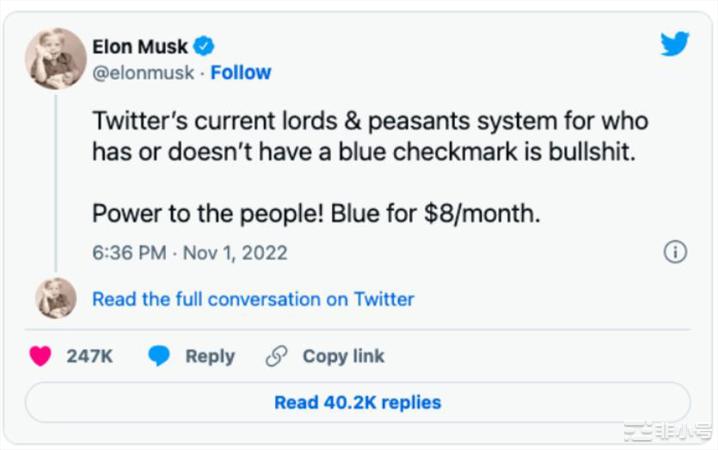Image resolution: width=718 pixels, height=450 pixels.
Task: Click the chain link copy icon
Action: (x=276, y=356)
